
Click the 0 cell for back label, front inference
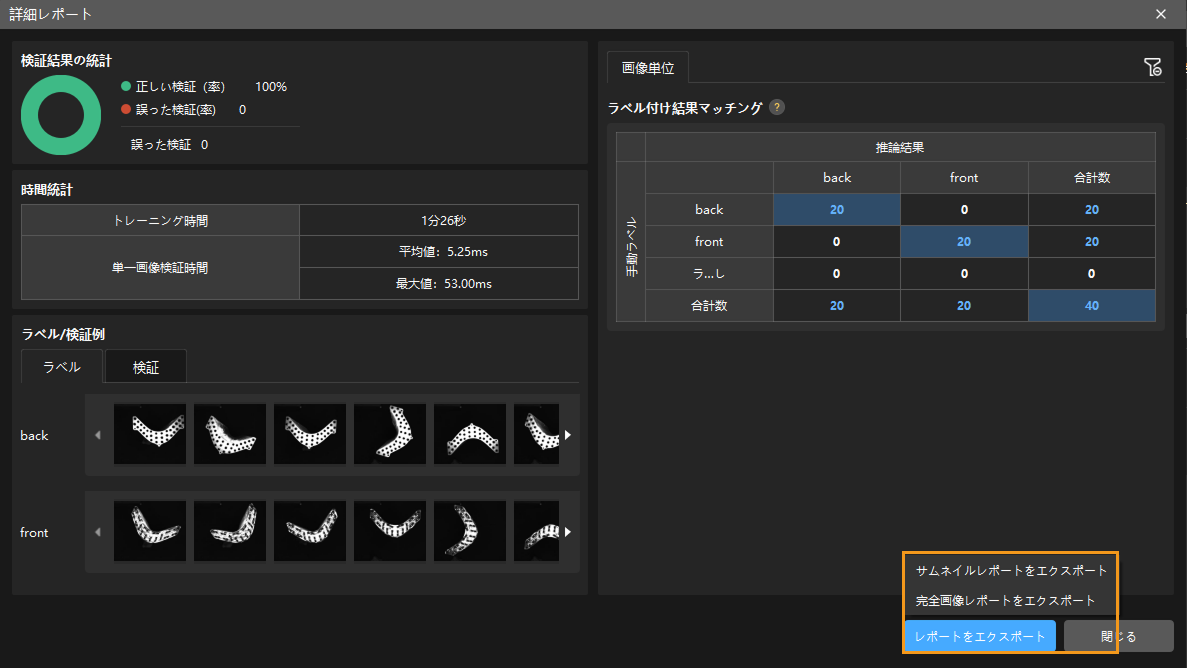(964, 210)
